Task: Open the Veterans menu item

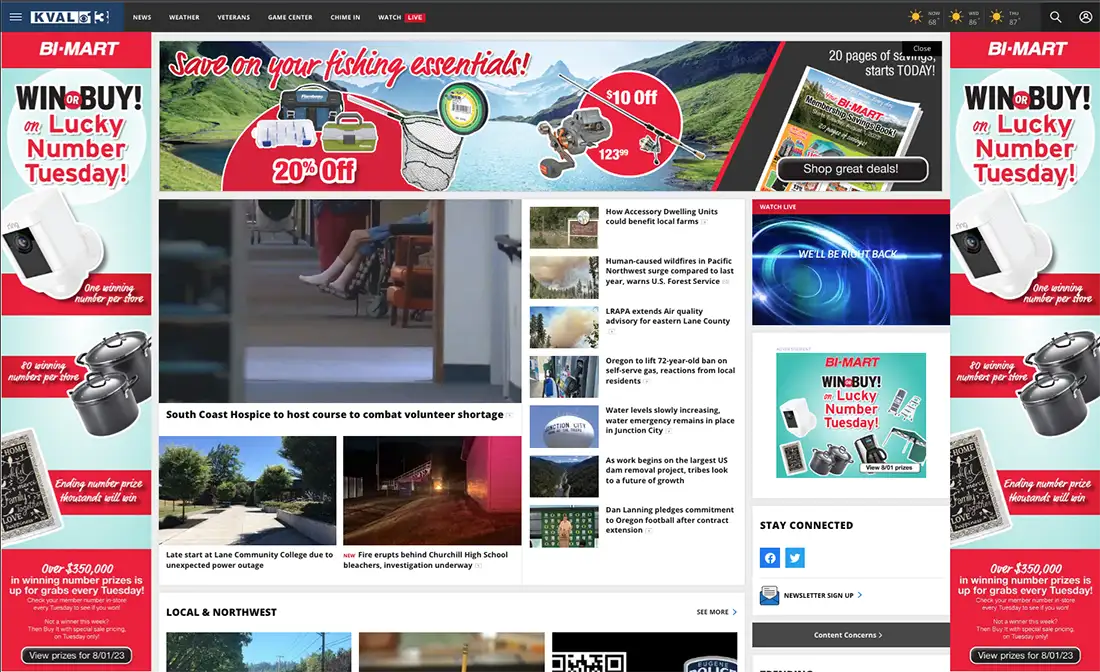Action: 234,18
